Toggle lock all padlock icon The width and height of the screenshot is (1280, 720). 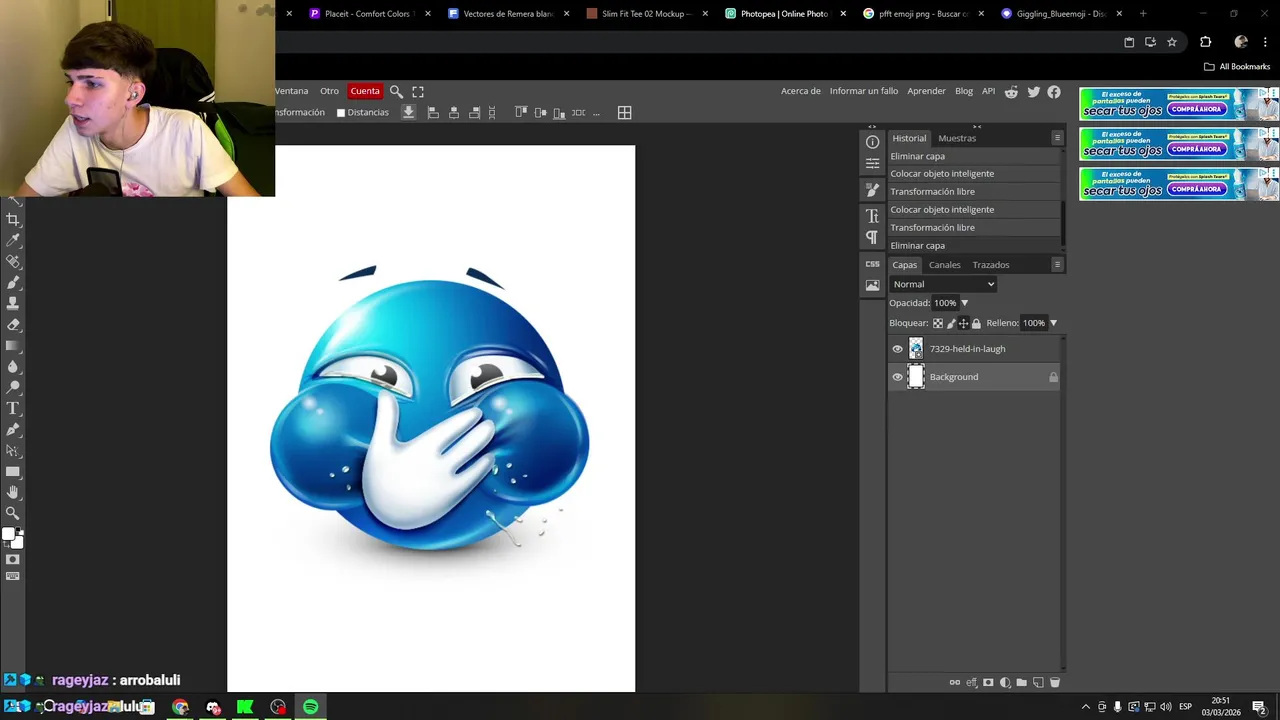click(976, 323)
